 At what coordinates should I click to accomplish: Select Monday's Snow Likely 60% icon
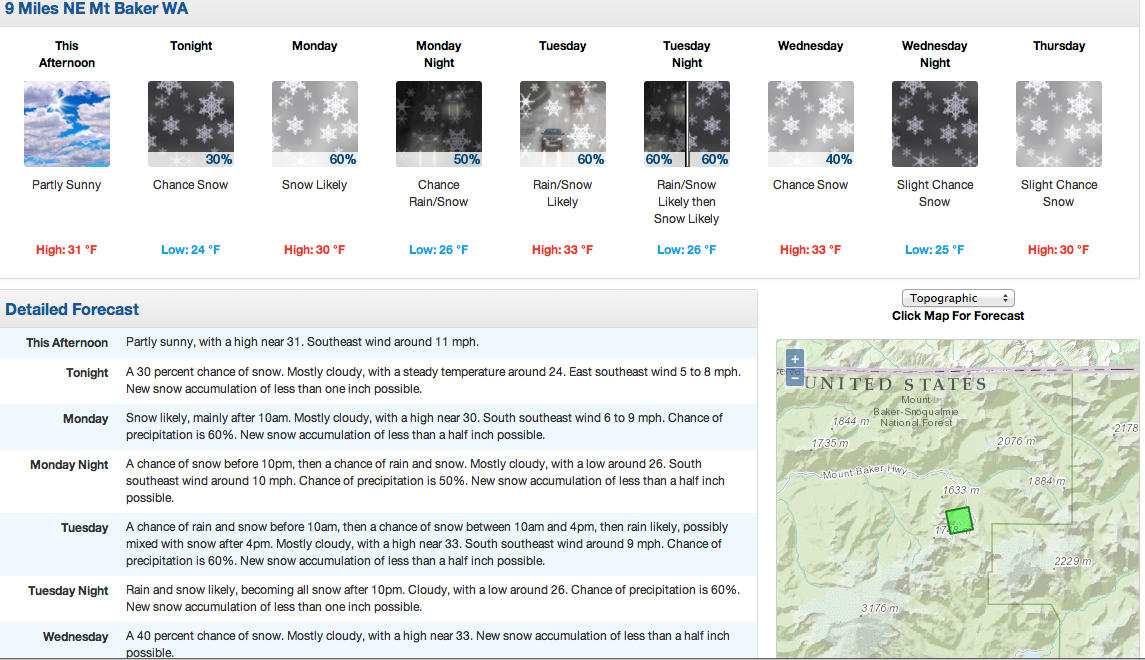point(315,124)
